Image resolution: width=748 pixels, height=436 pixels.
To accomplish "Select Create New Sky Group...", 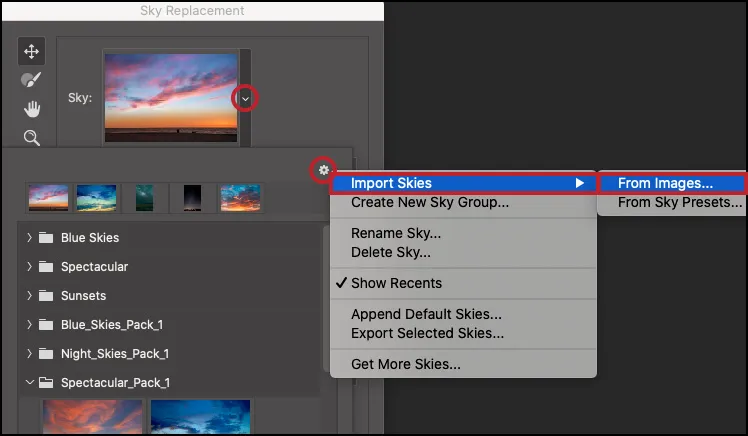I will click(x=430, y=203).
